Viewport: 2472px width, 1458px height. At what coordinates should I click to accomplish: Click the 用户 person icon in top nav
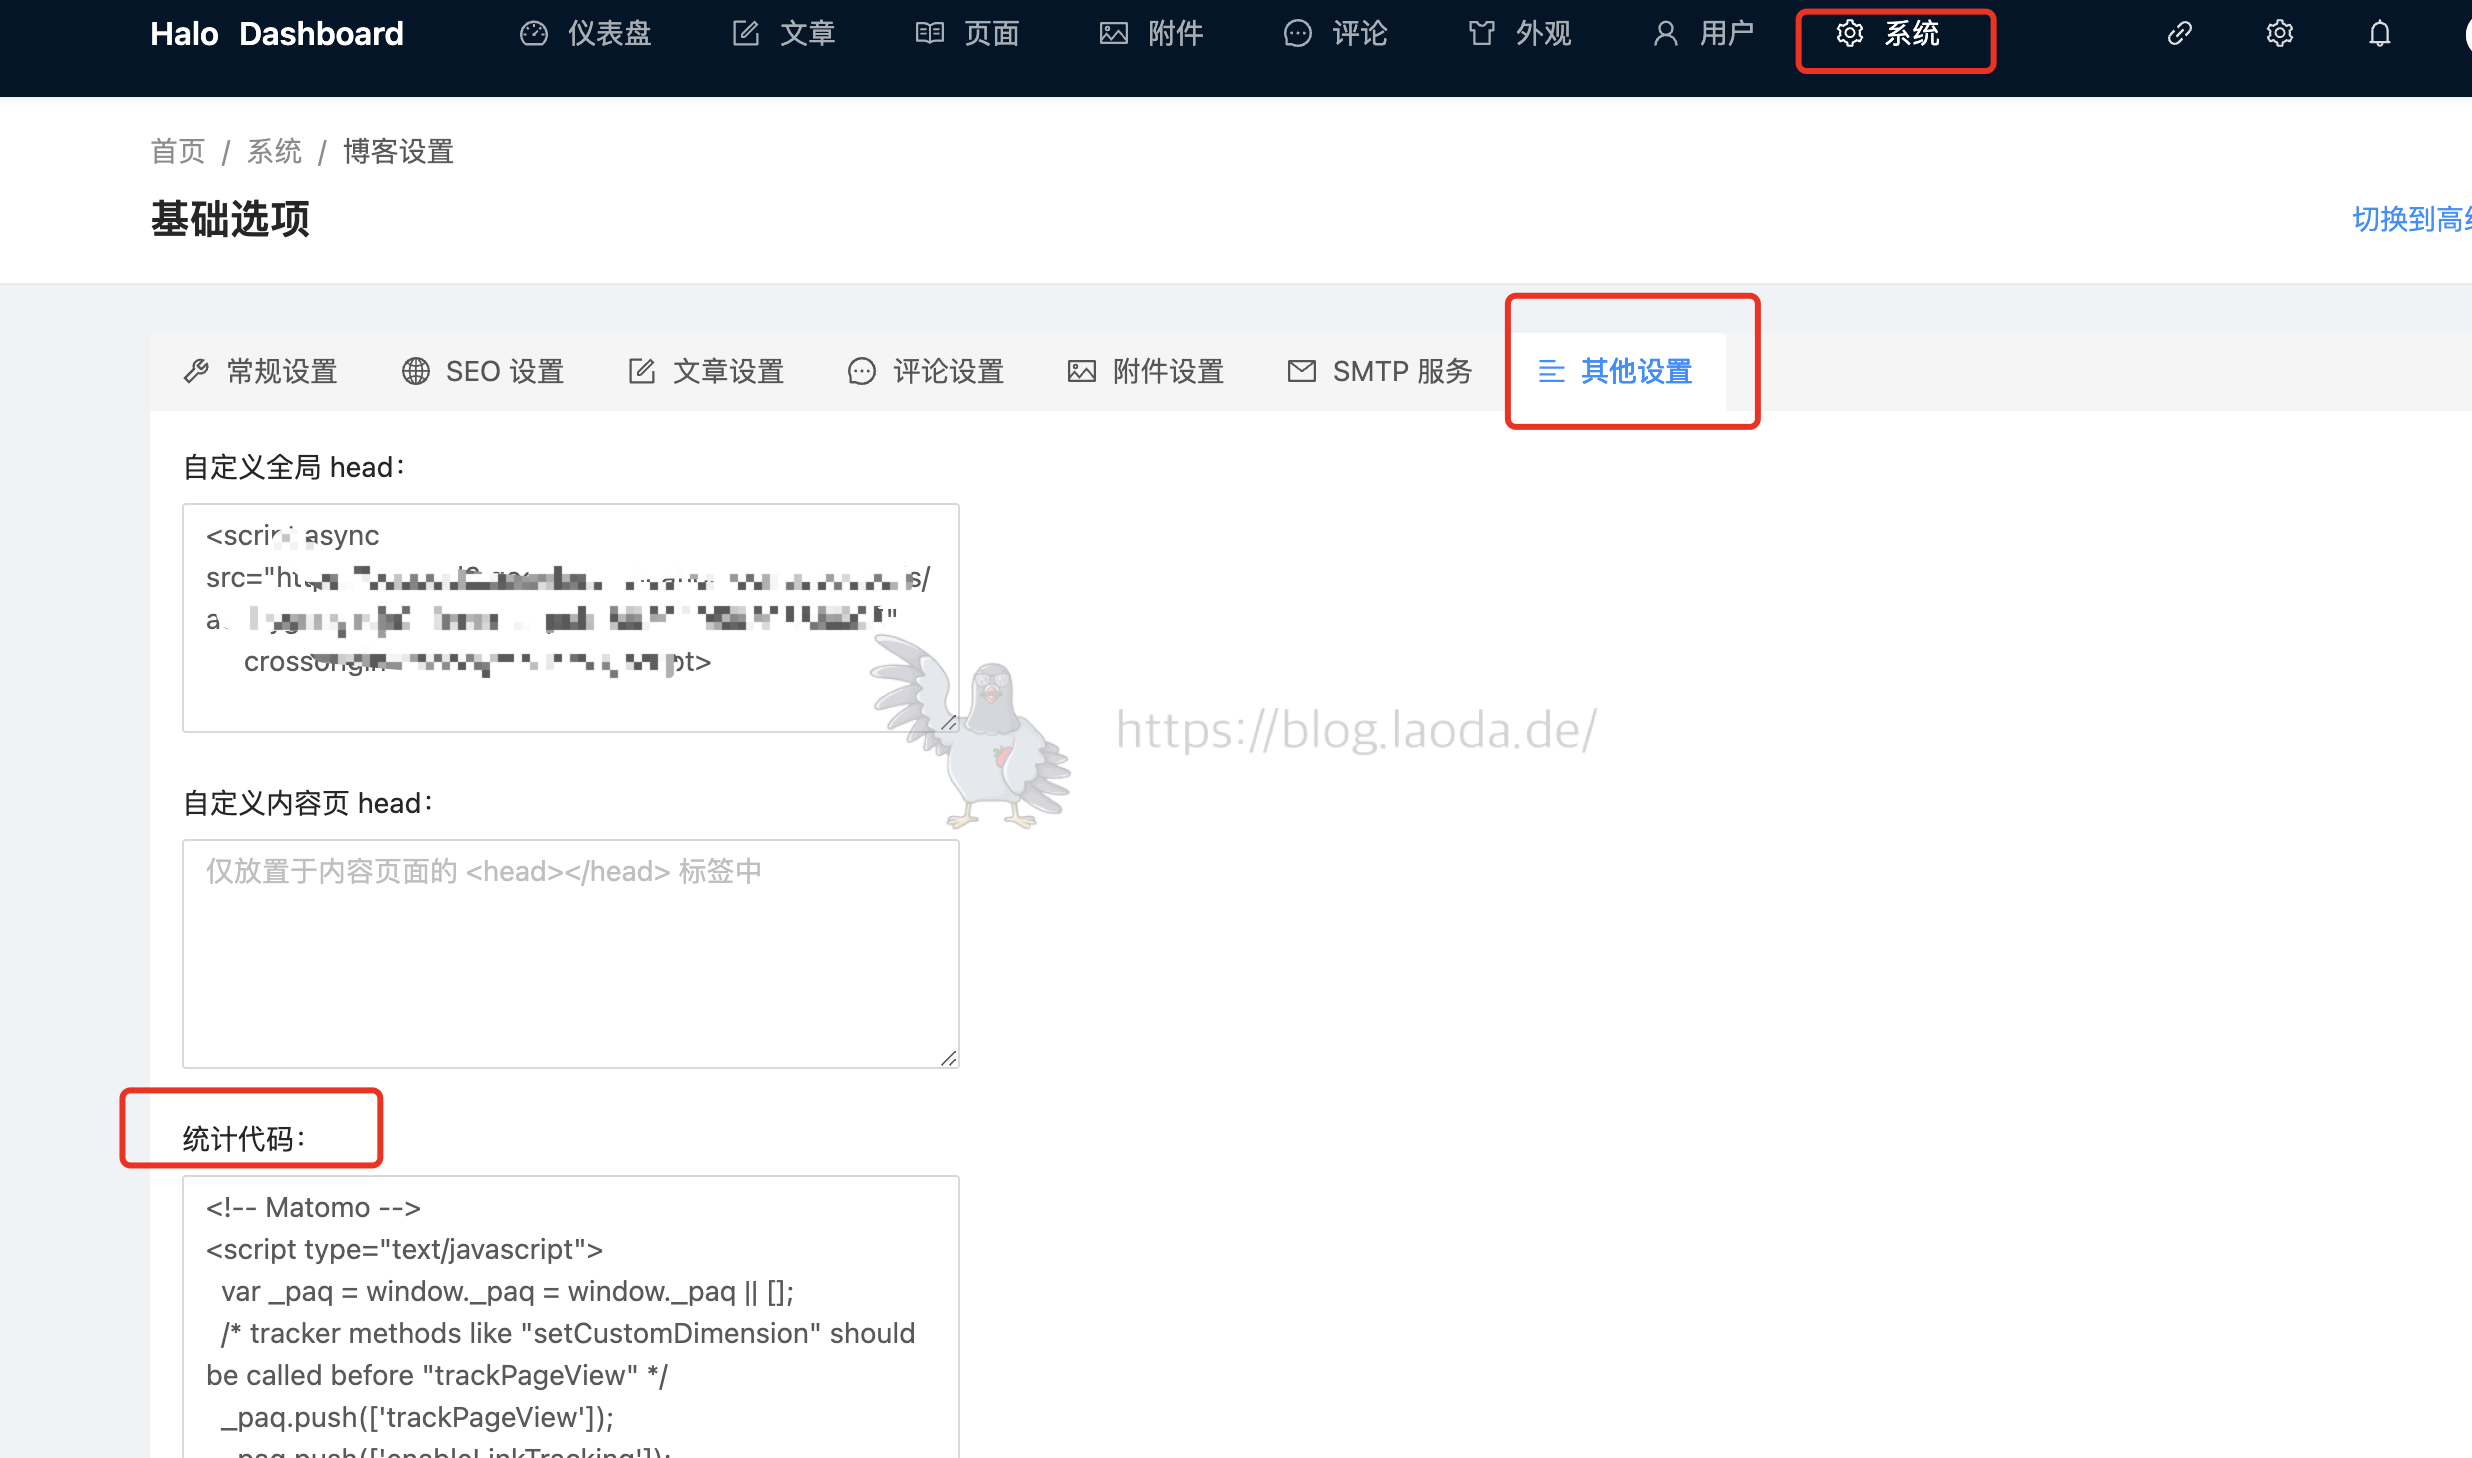(x=1665, y=34)
